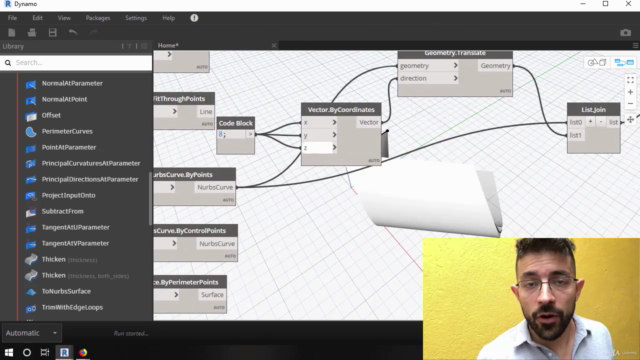
Task: Click the exclamation notification icon
Action: pos(194,18)
